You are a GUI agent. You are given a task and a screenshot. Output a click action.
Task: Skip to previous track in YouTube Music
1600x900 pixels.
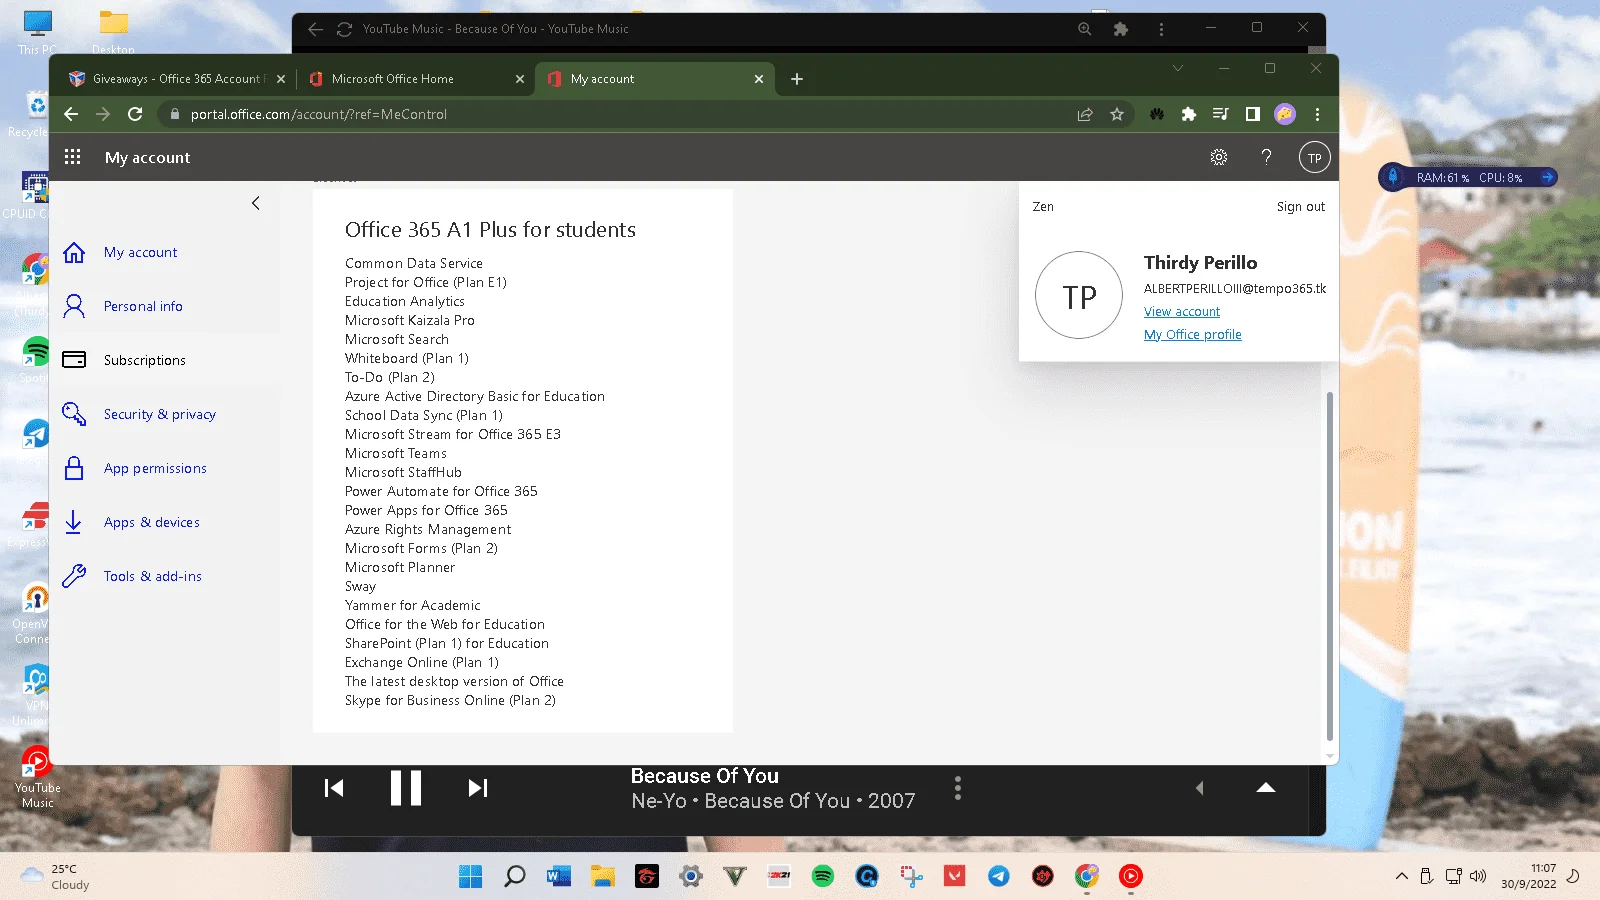(334, 788)
